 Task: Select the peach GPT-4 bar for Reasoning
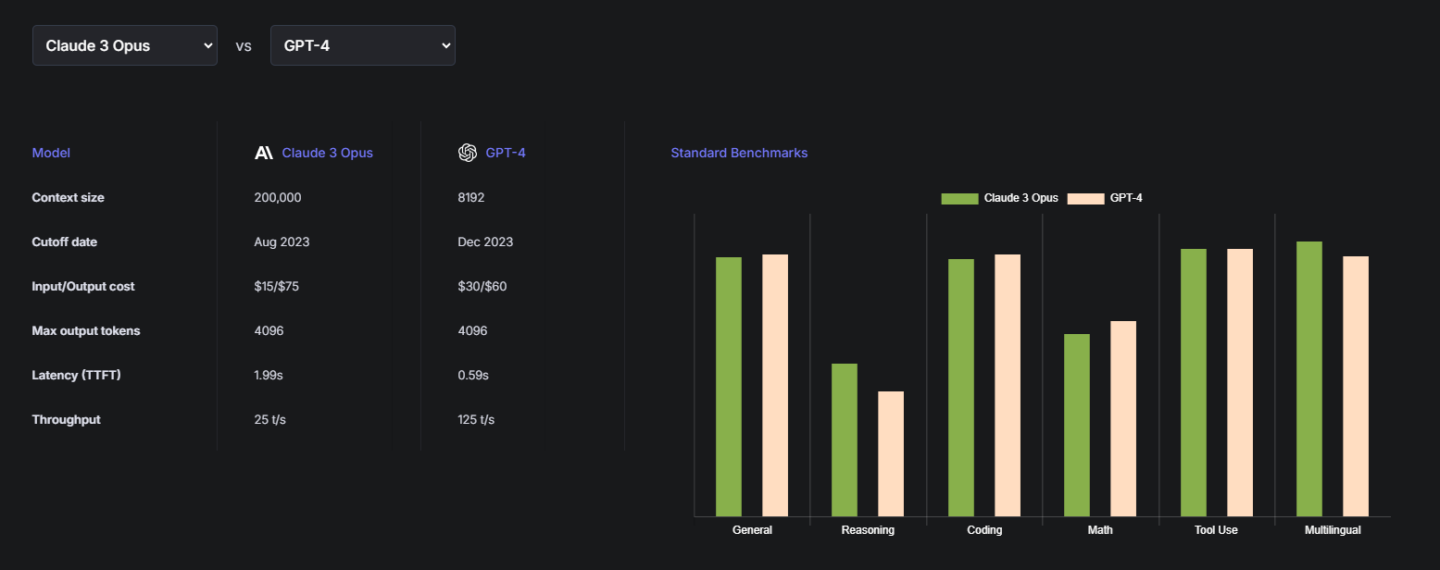pyautogui.click(x=891, y=453)
